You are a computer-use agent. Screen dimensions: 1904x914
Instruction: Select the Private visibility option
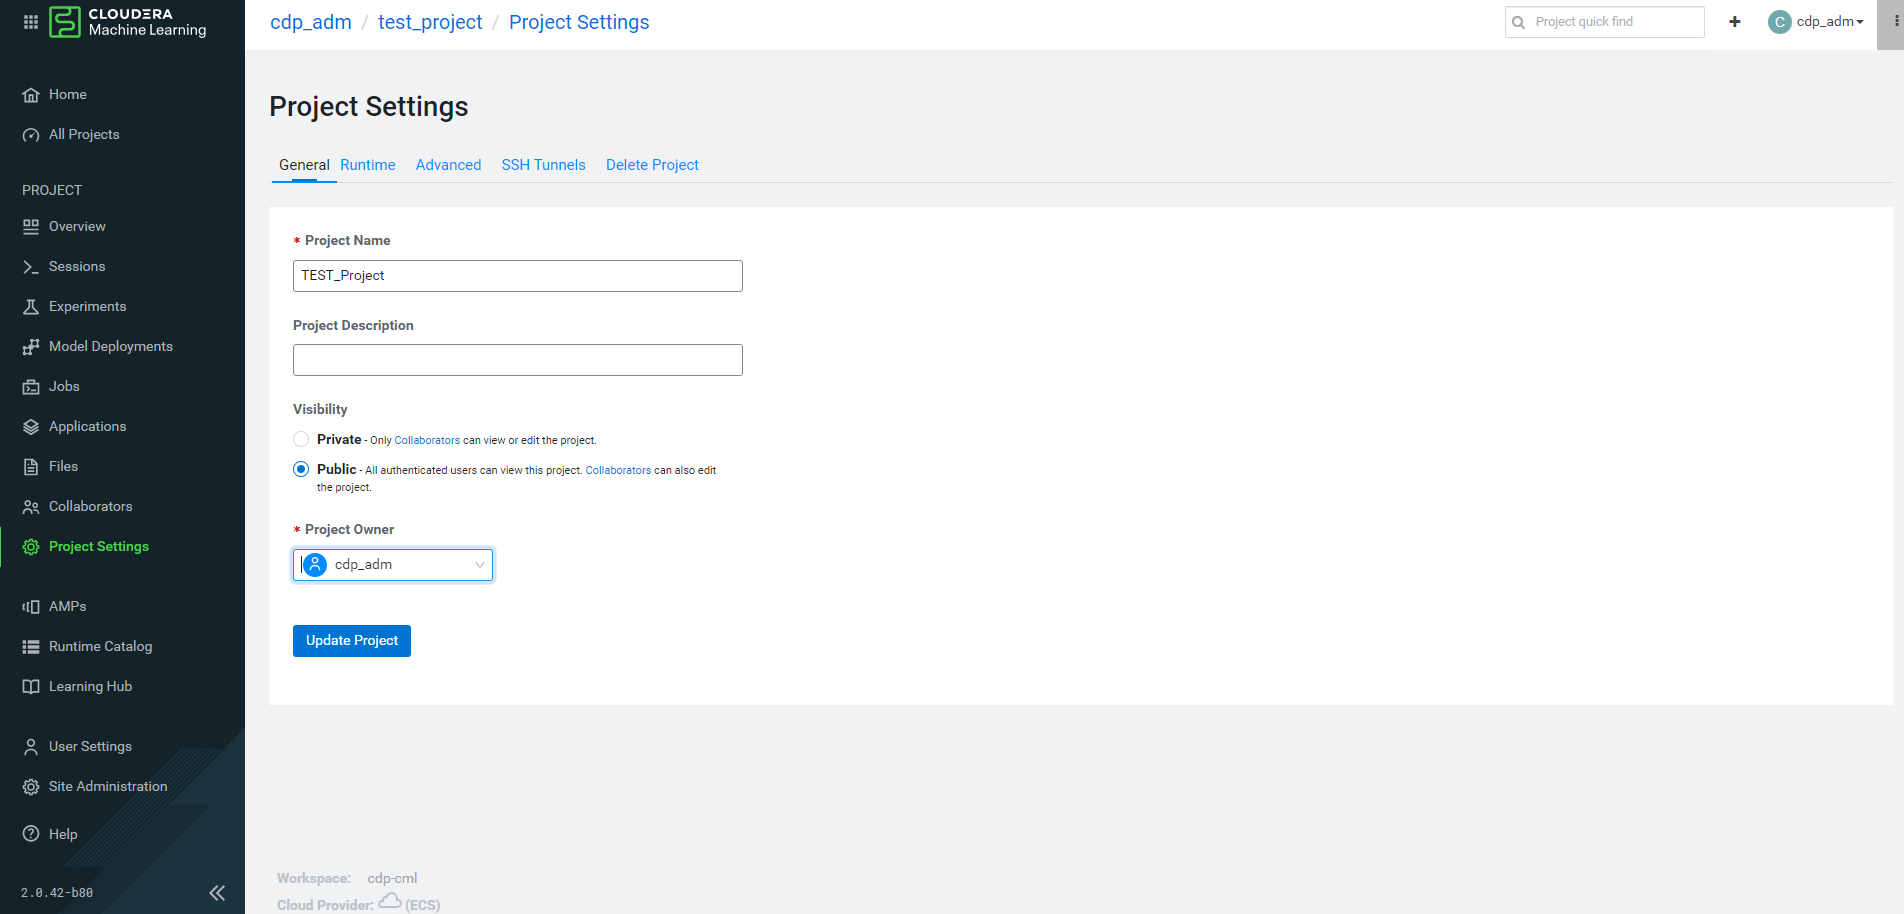click(301, 439)
